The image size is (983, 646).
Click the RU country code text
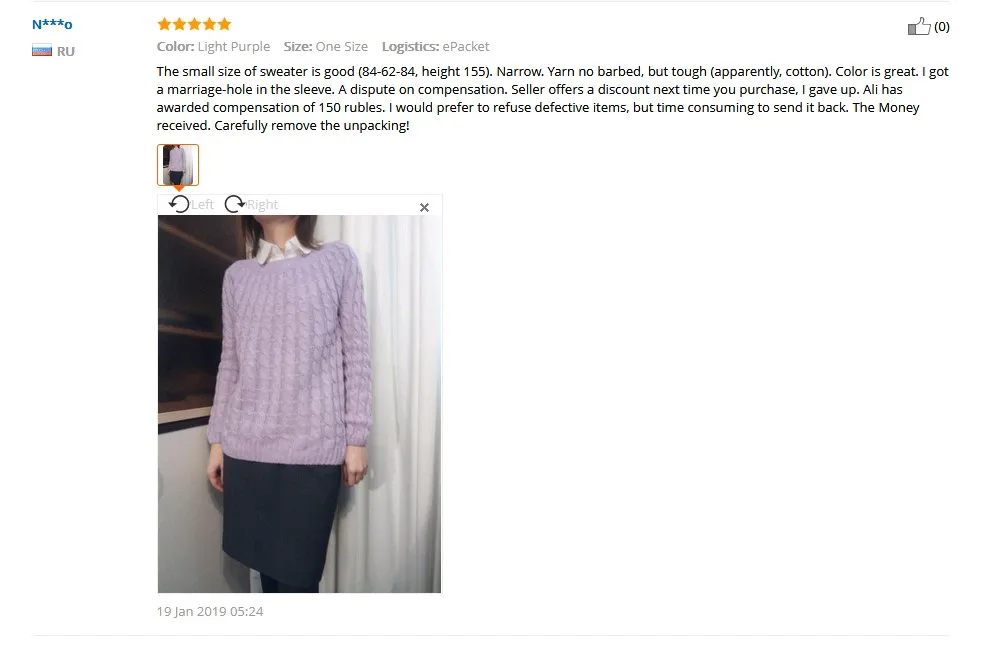click(66, 51)
